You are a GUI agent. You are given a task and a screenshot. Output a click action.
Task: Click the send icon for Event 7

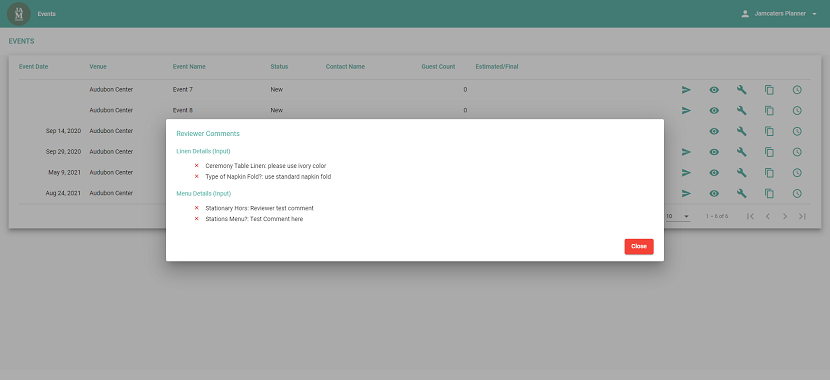tap(687, 90)
